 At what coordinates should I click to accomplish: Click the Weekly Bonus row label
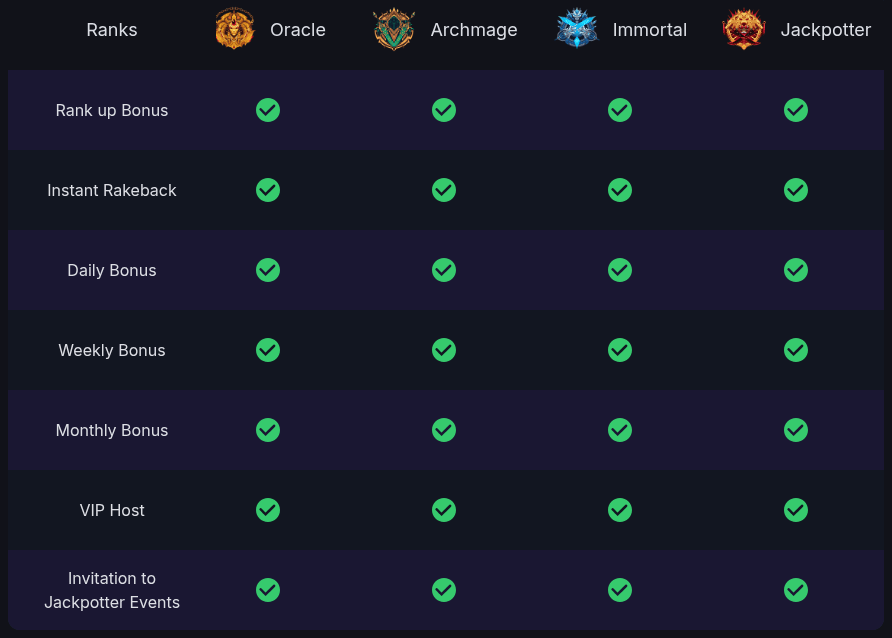(x=112, y=350)
